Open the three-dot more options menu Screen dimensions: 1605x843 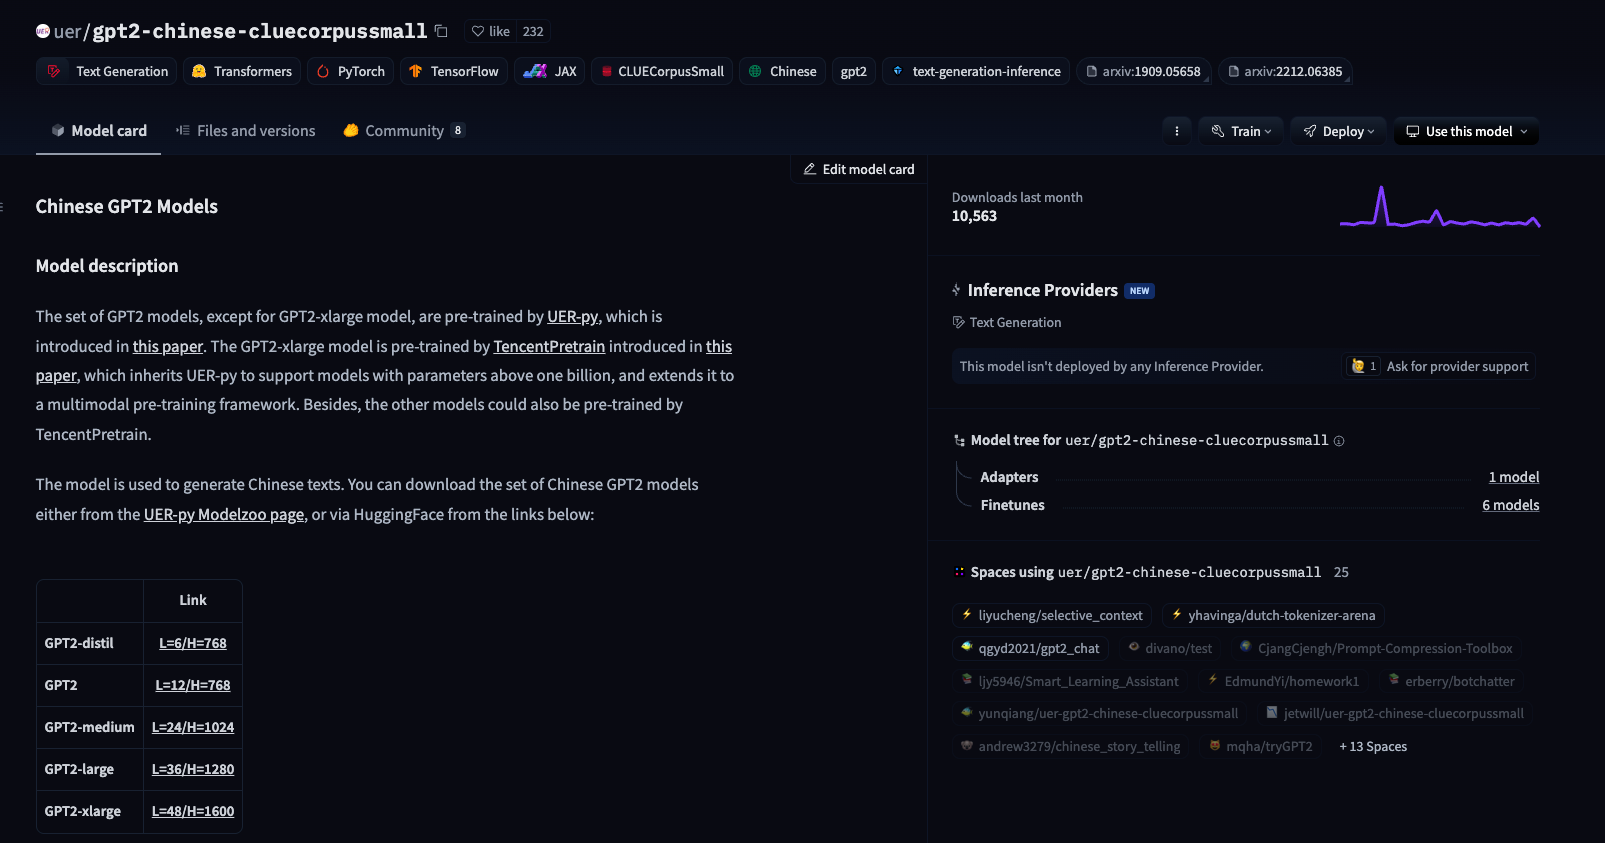pyautogui.click(x=1176, y=131)
